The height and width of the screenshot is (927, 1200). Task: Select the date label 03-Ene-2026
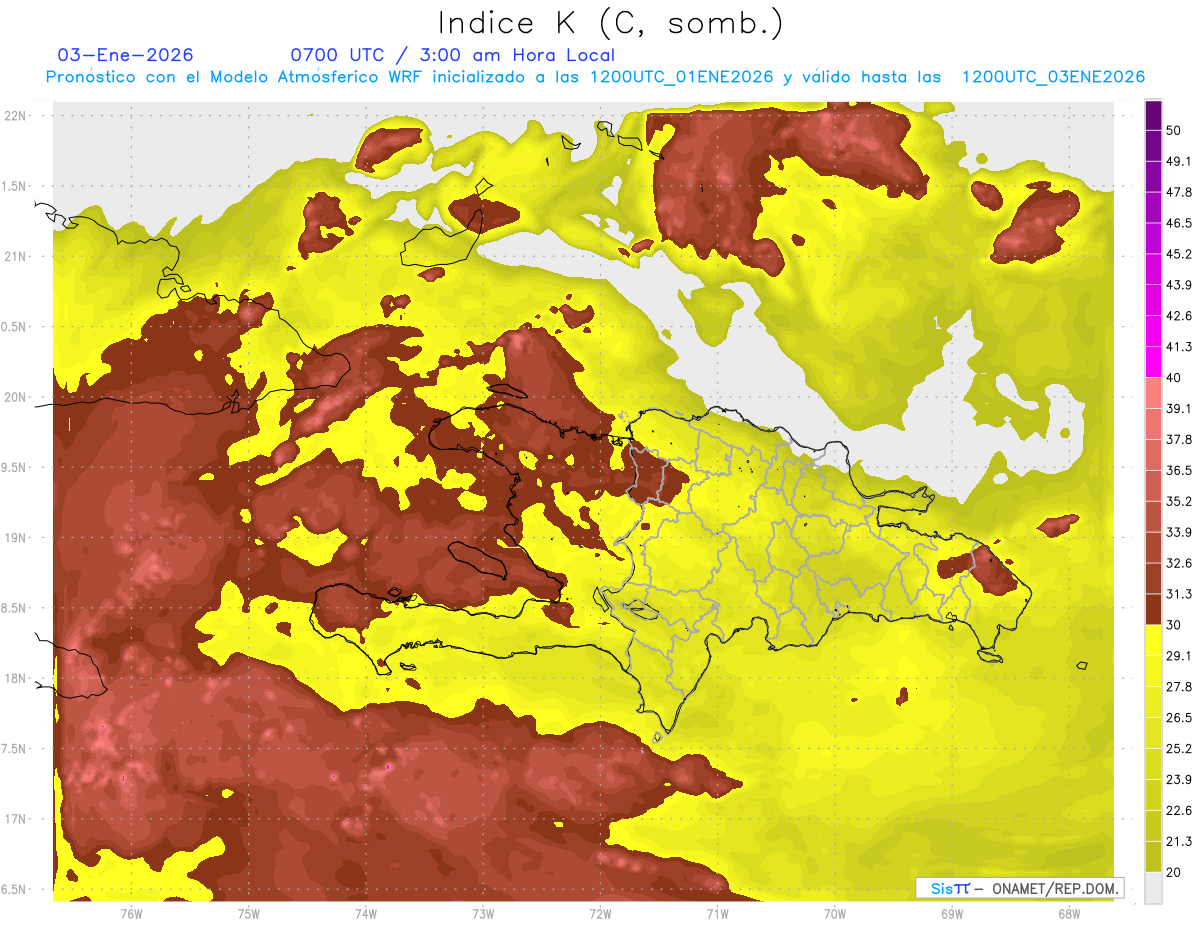pos(126,55)
